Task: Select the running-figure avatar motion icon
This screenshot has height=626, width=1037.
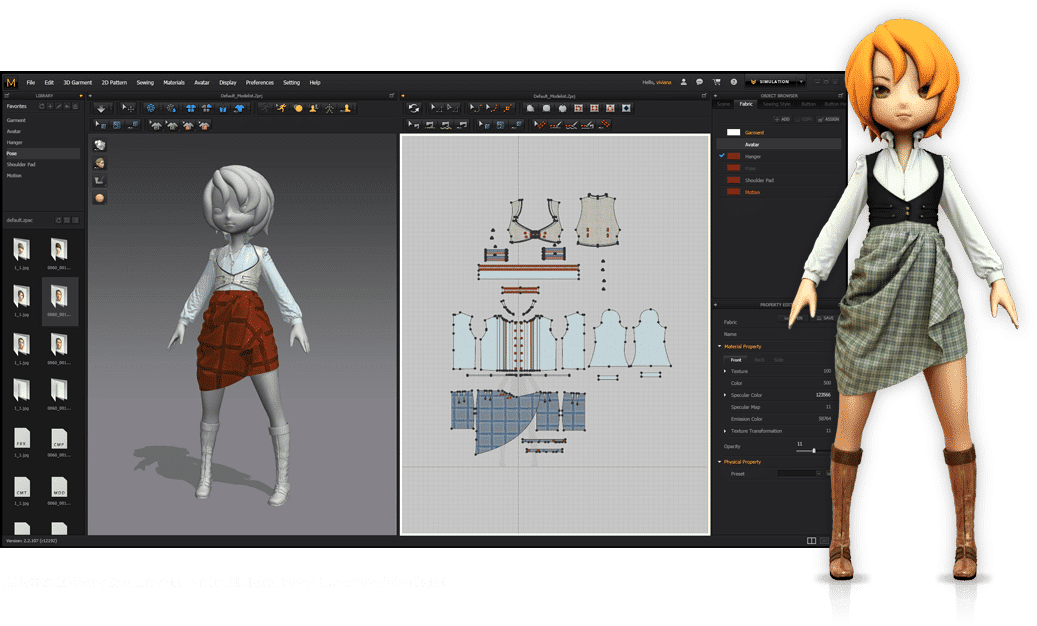Action: (x=282, y=108)
